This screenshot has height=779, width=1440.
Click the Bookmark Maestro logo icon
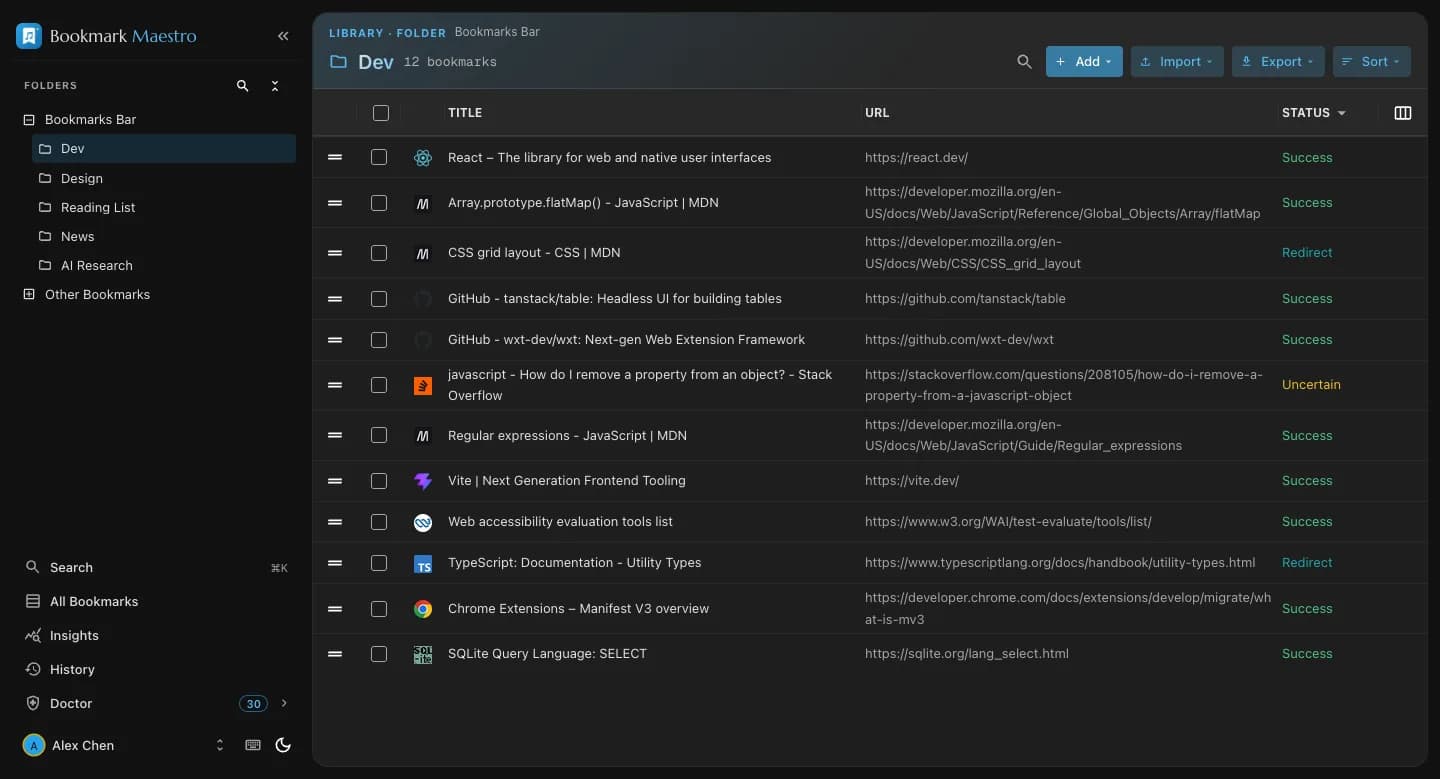coord(29,36)
